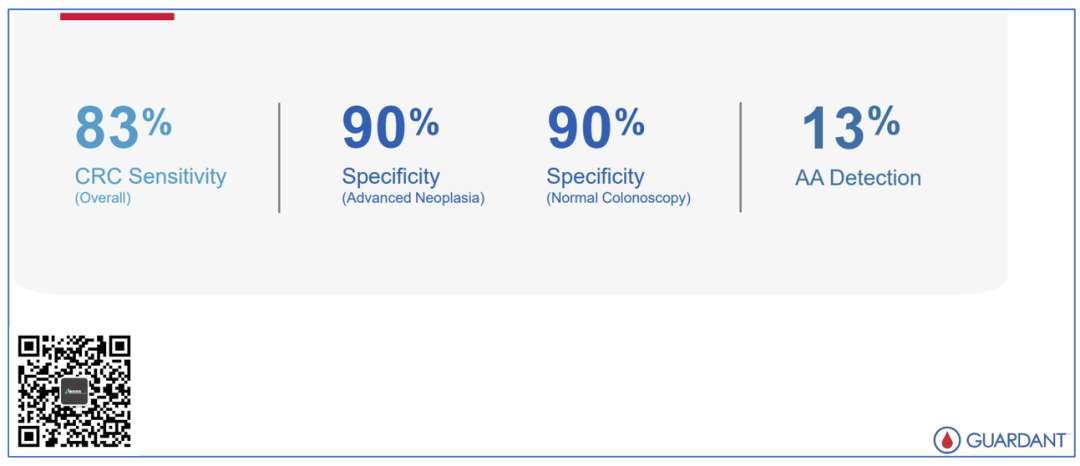Viewport: 1080px width, 466px height.
Task: Select the CRC Sensitivity label
Action: [150, 177]
